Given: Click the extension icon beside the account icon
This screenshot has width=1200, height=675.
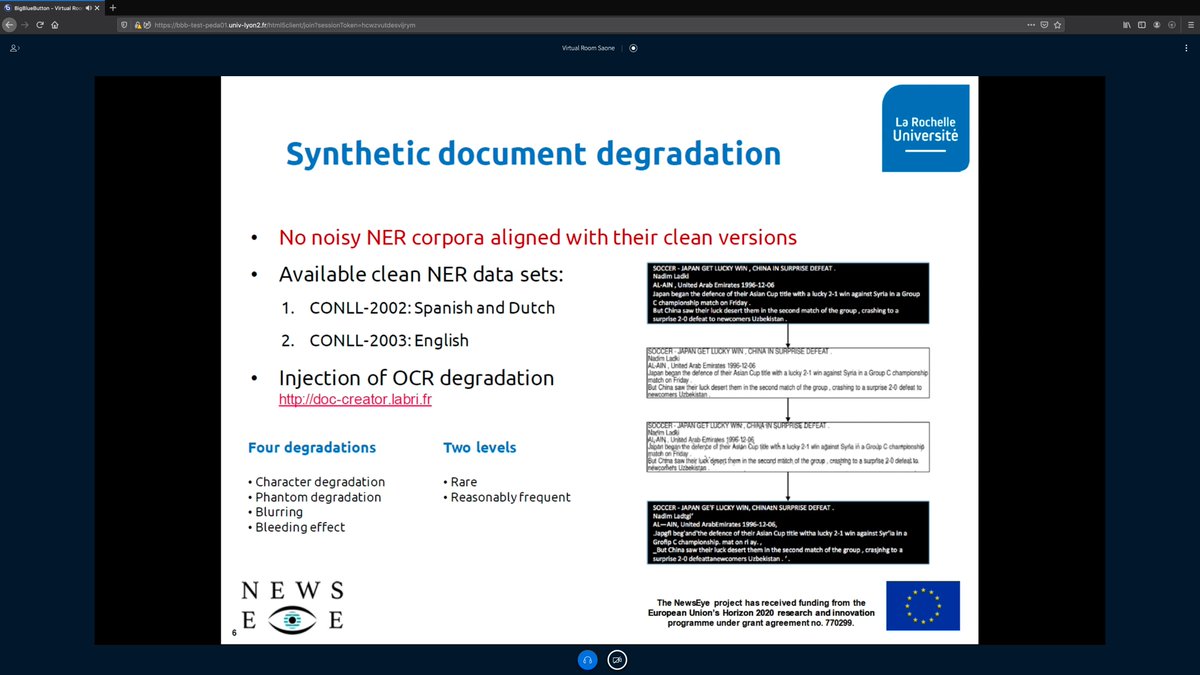Looking at the screenshot, I should point(1171,24).
